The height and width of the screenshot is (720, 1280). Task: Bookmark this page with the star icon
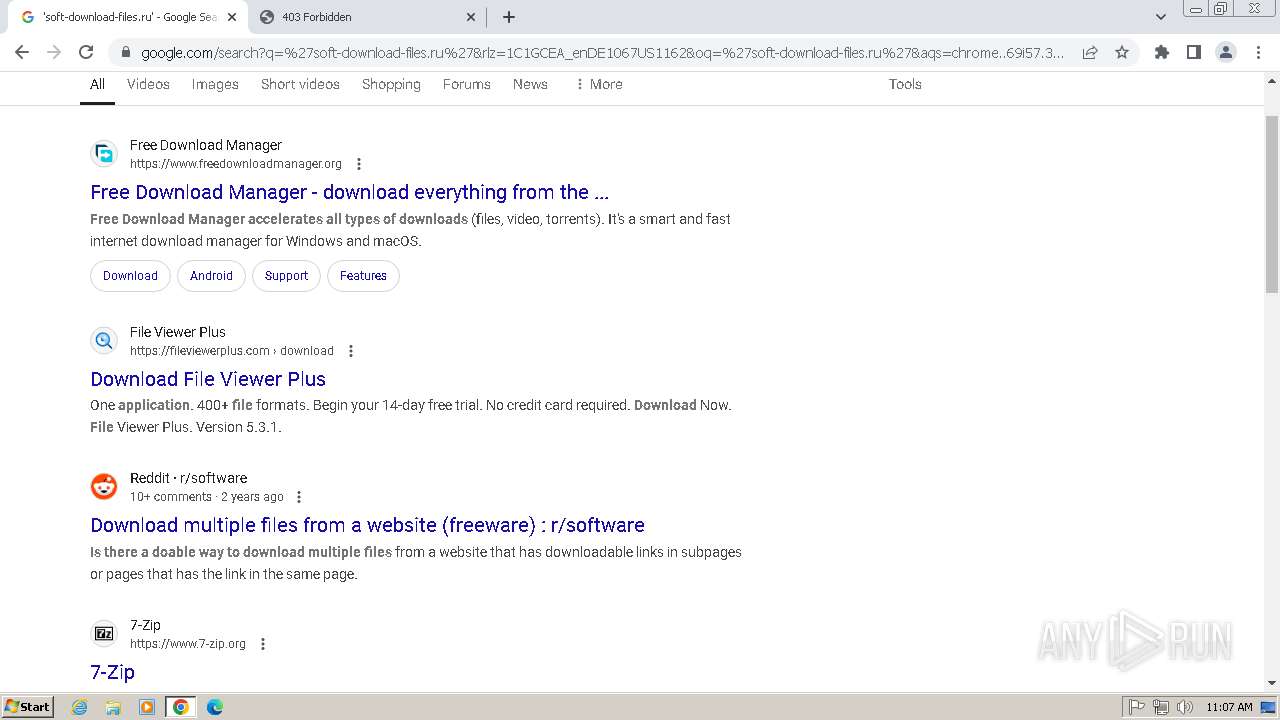coord(1122,53)
